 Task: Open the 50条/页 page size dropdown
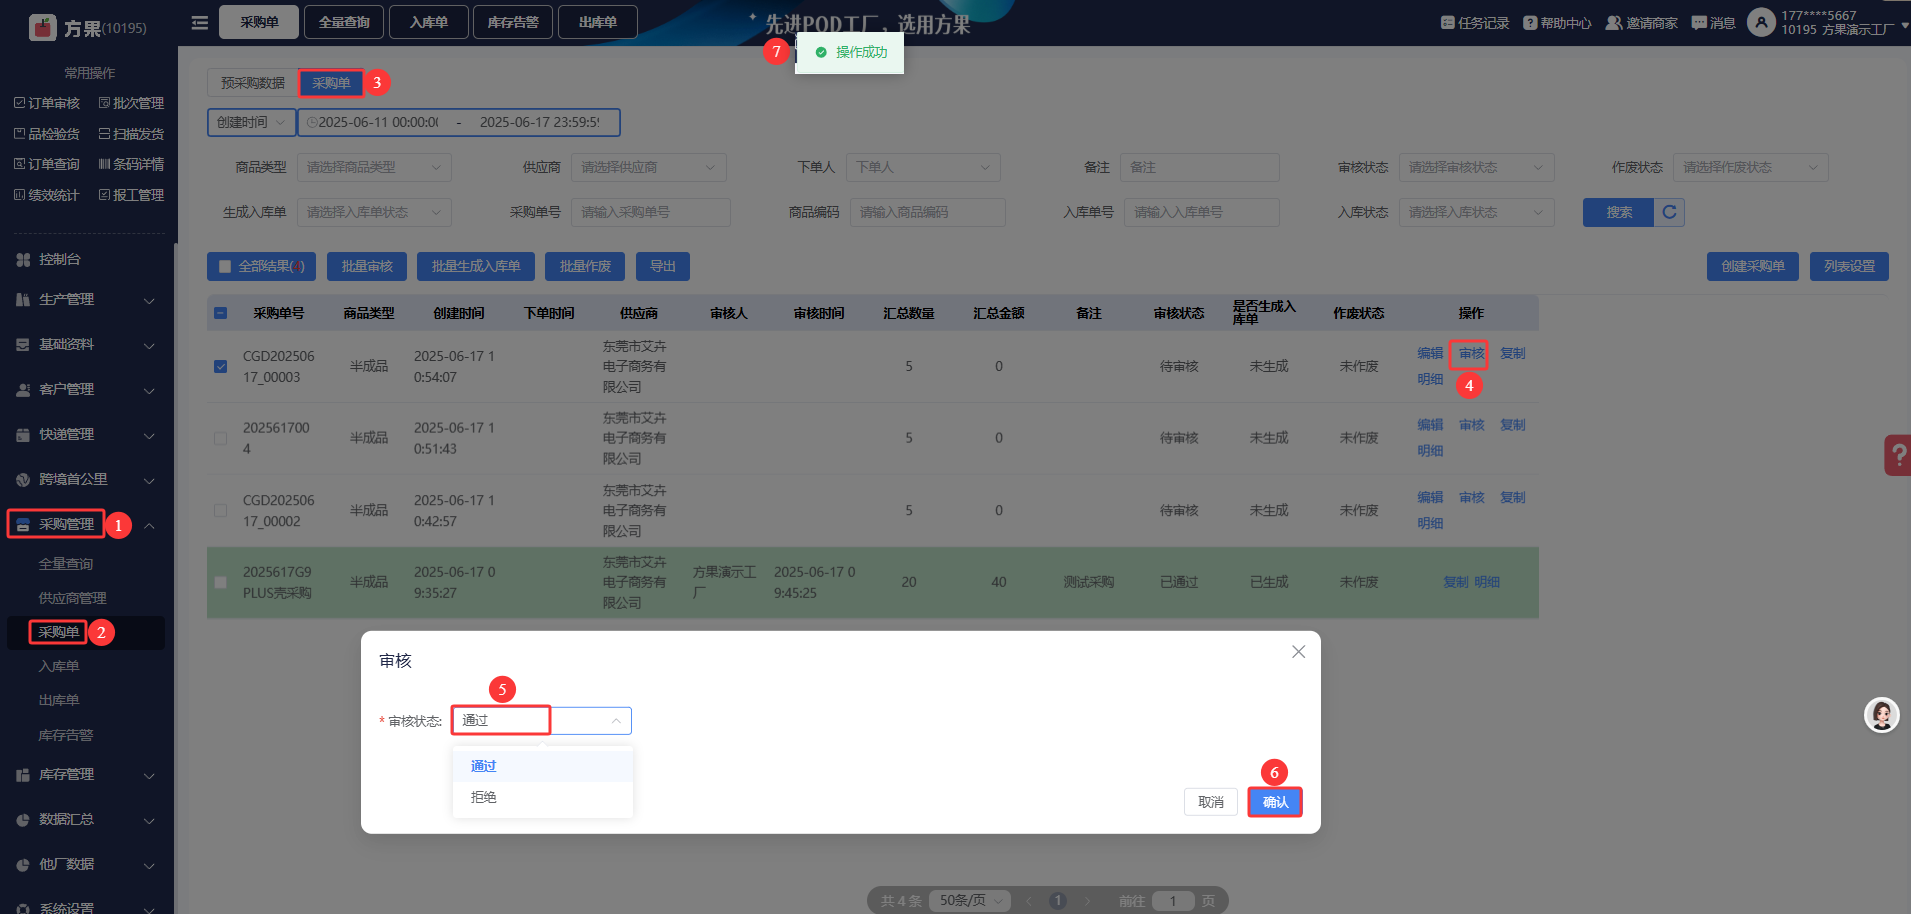[x=970, y=901]
